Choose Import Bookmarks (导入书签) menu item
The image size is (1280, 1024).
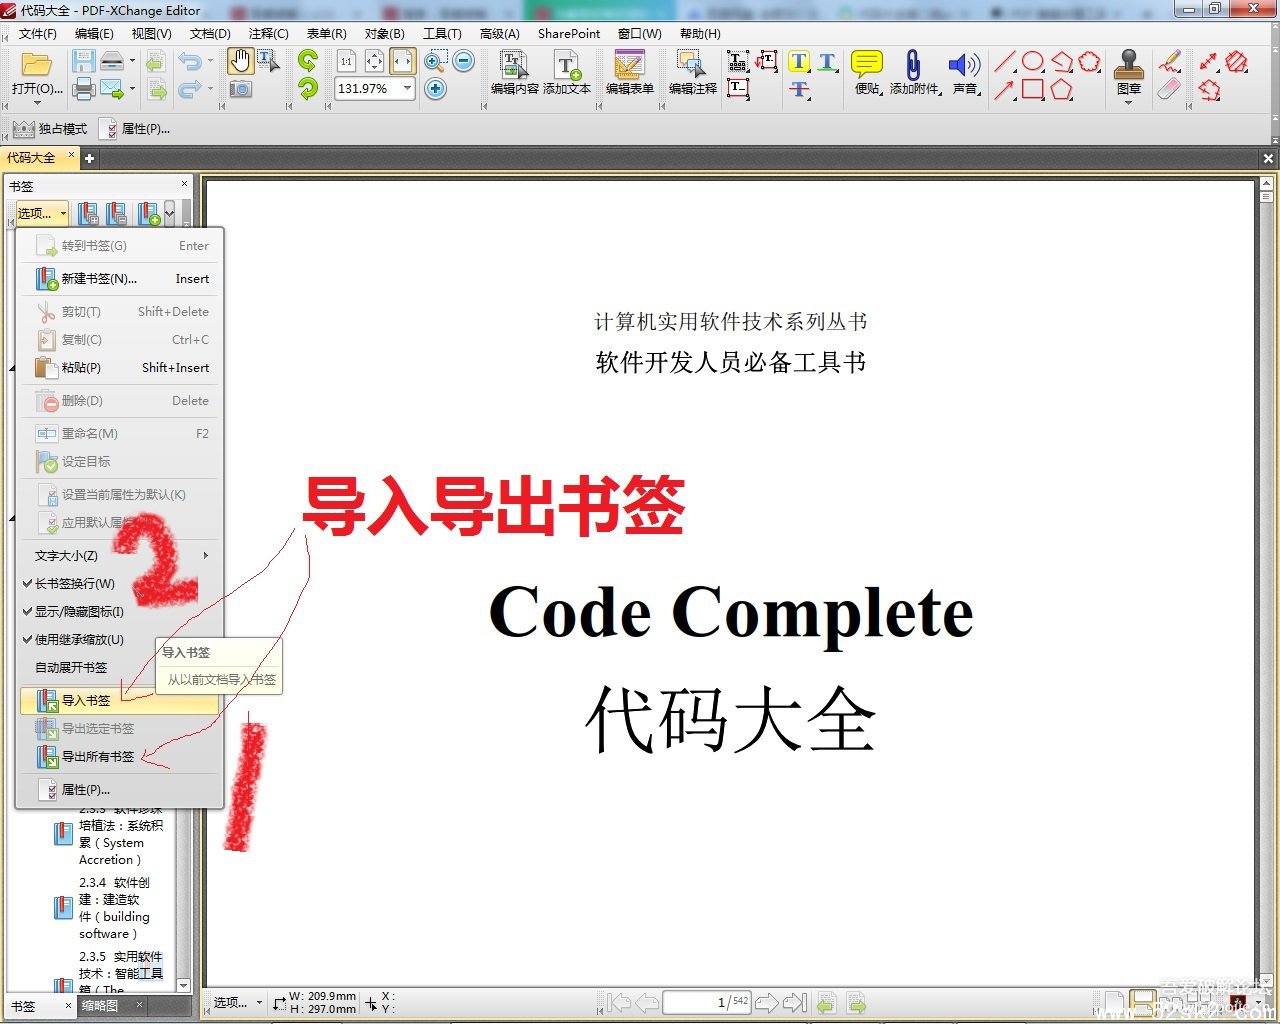click(x=120, y=701)
